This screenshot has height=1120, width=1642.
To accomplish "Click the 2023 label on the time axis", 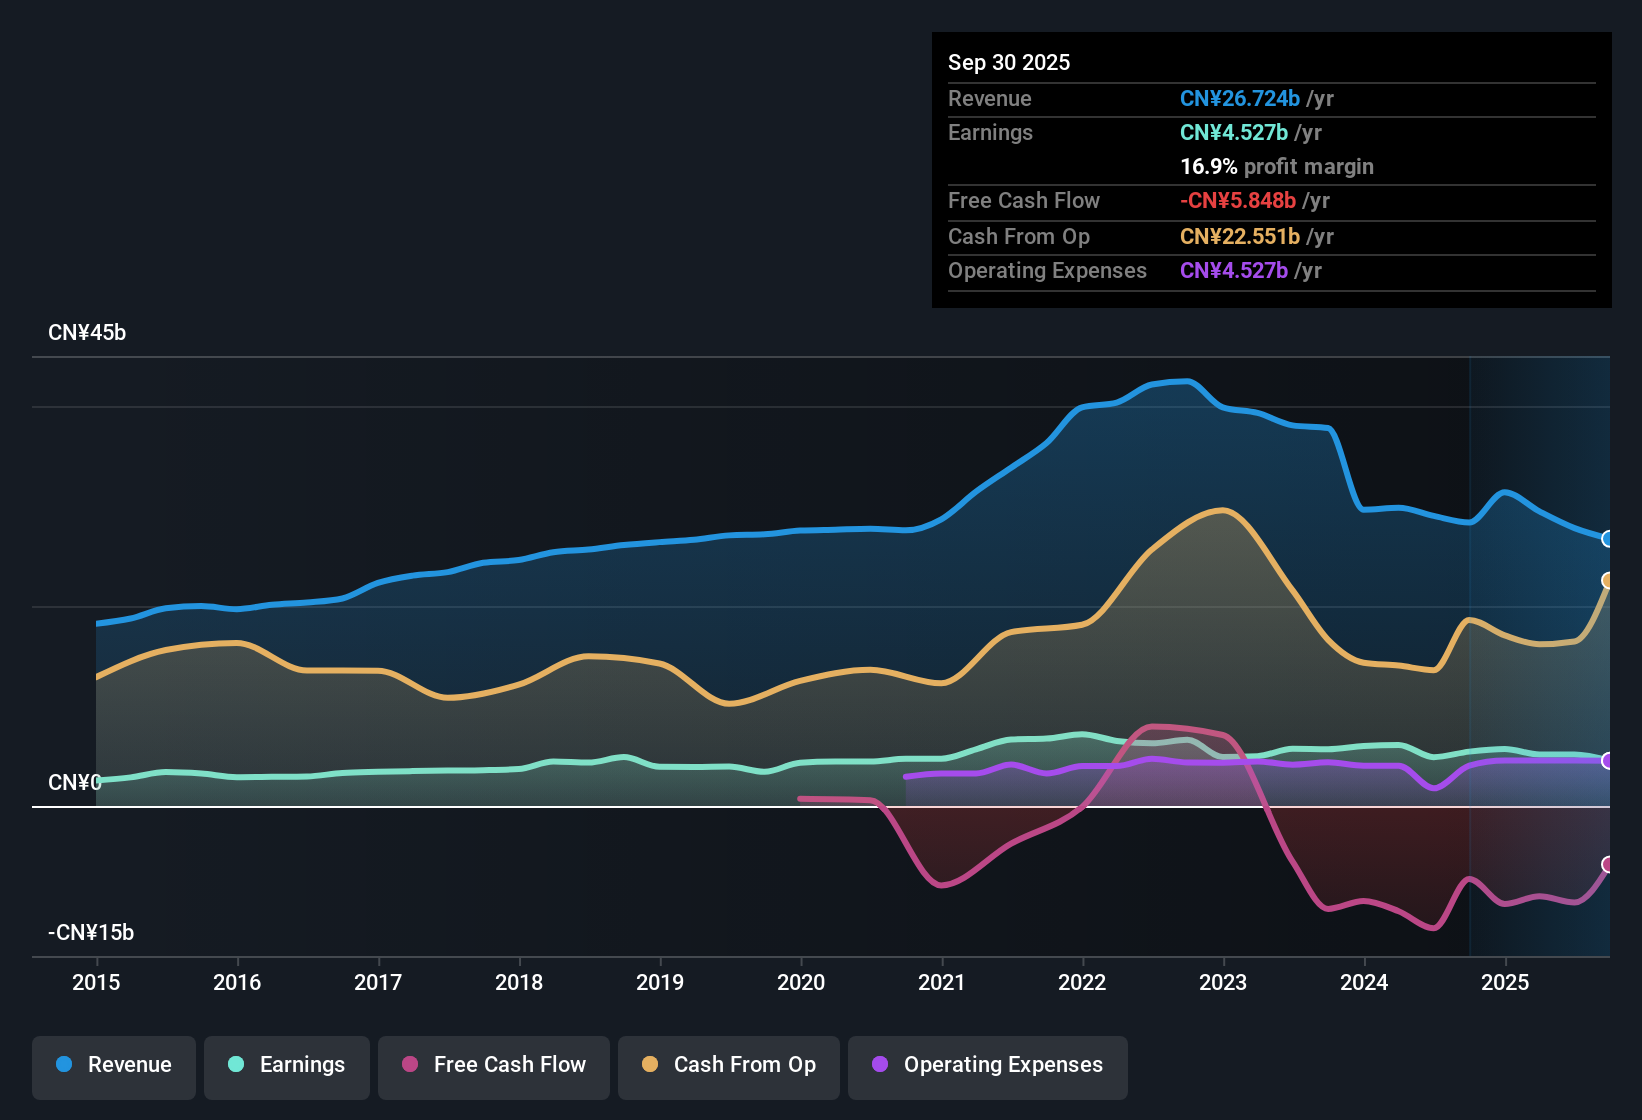I will click(x=1223, y=983).
